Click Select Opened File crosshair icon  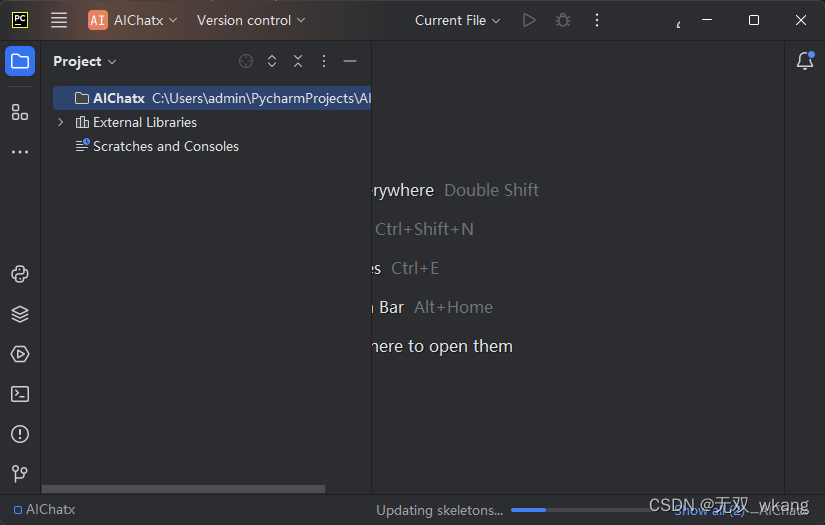[246, 62]
